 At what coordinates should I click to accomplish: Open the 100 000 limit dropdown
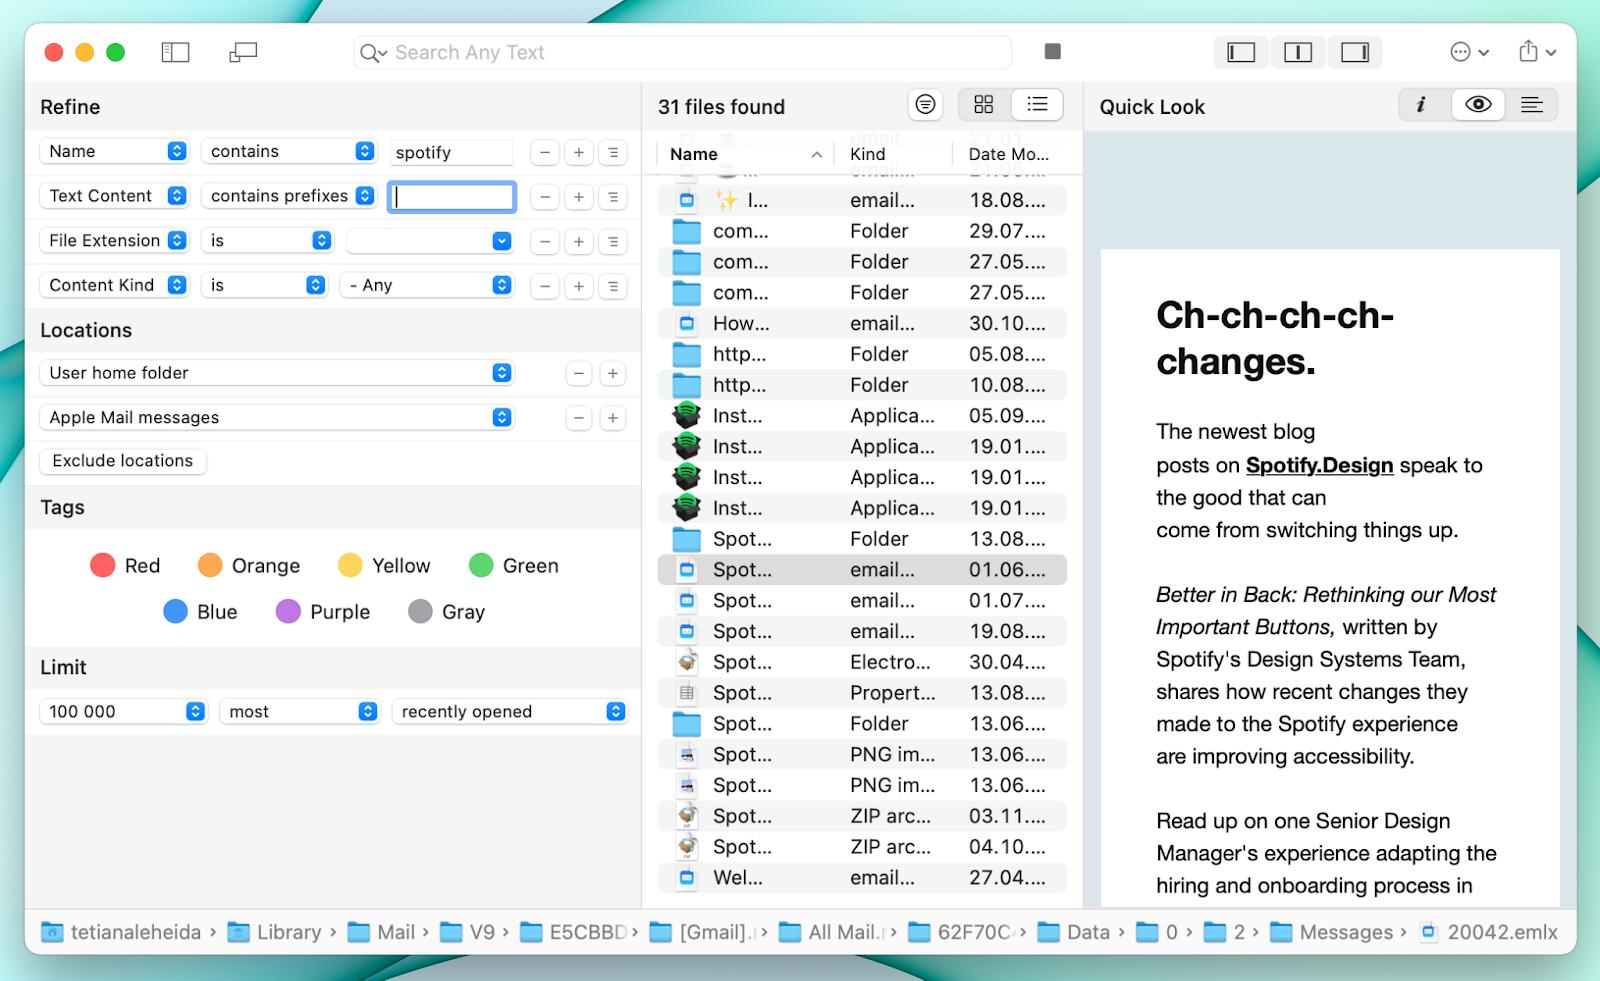click(124, 711)
